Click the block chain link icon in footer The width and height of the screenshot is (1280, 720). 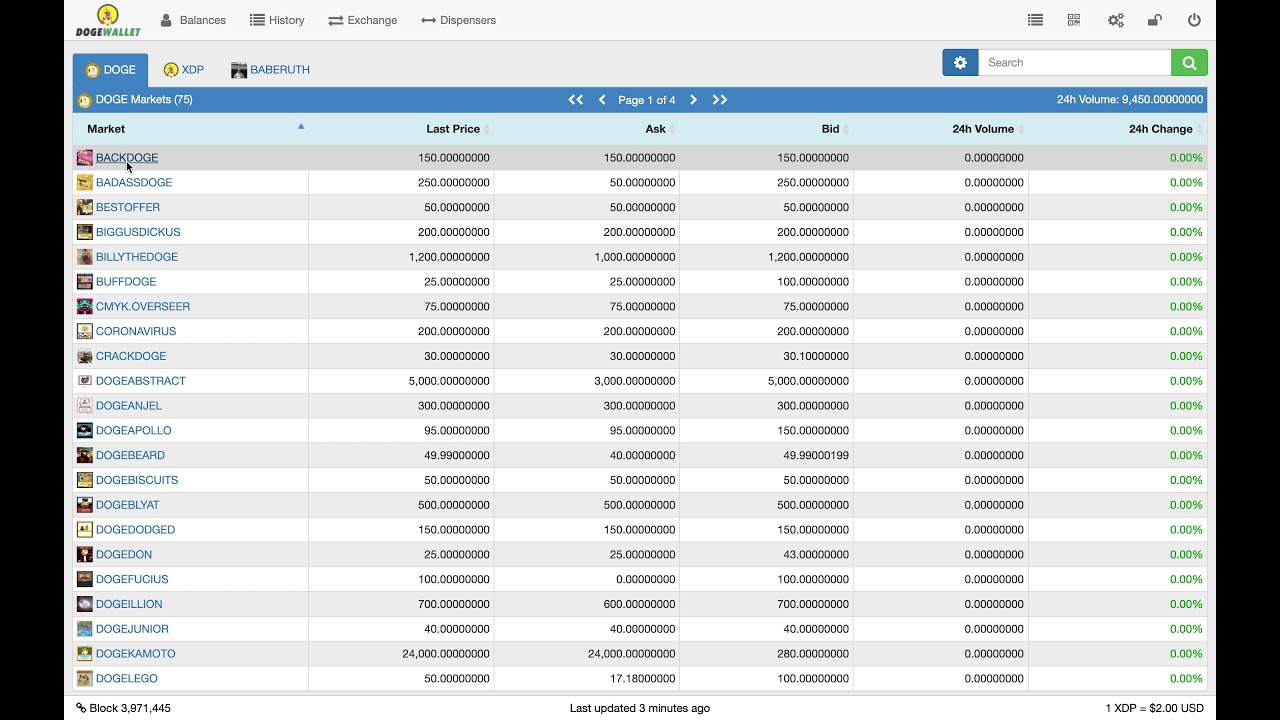click(x=81, y=708)
